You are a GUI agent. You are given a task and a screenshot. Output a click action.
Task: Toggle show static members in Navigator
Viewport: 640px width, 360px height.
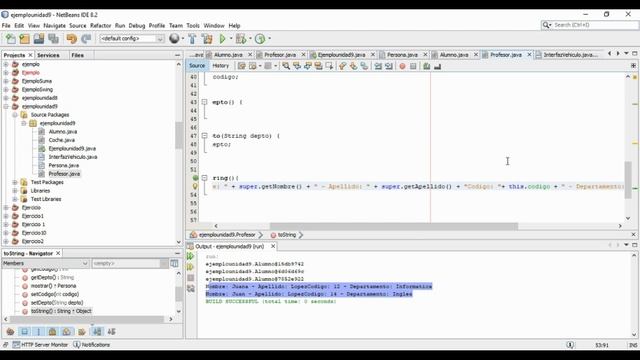pyautogui.click(x=38, y=331)
